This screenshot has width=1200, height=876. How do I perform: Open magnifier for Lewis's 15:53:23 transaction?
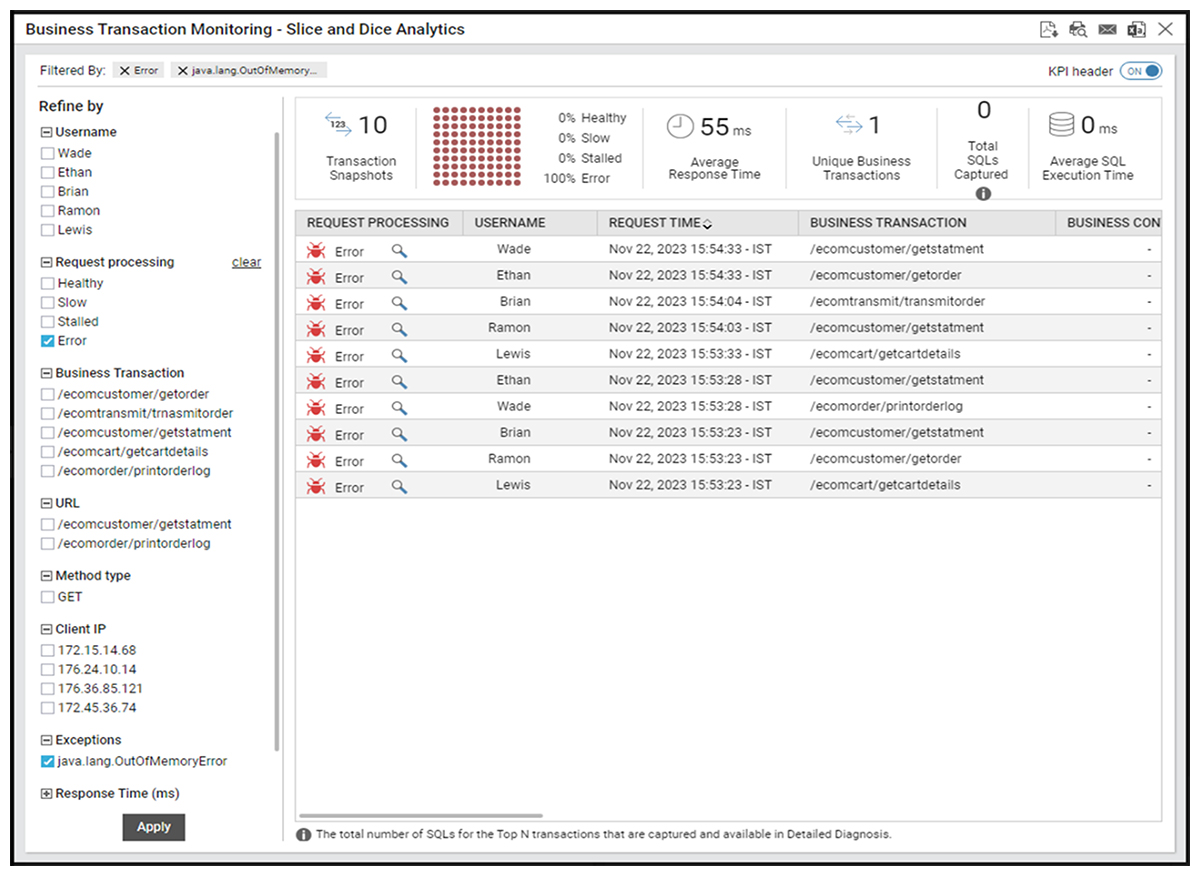399,487
